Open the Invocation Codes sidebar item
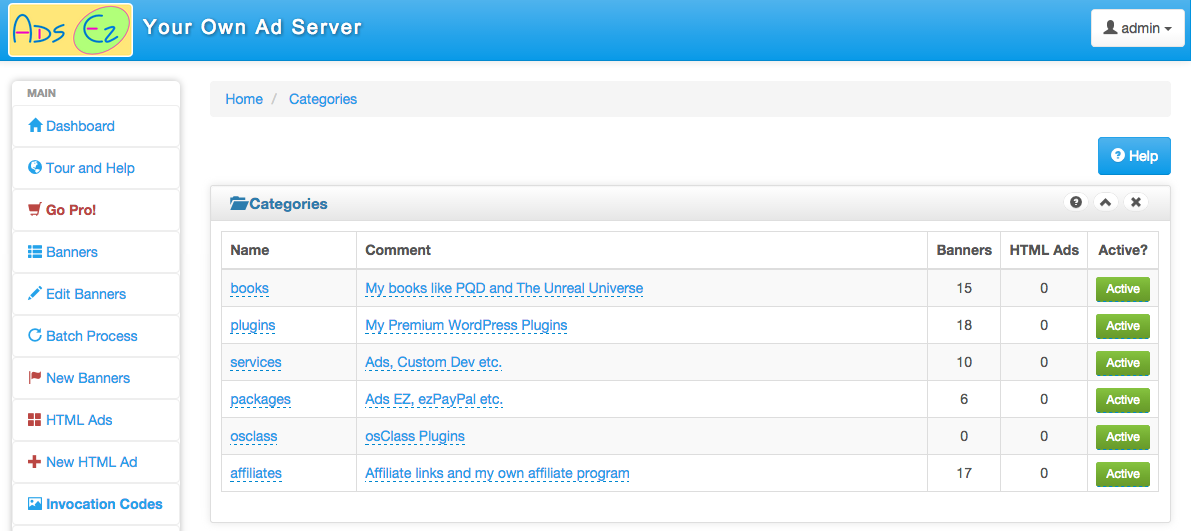1191x531 pixels. (96, 504)
